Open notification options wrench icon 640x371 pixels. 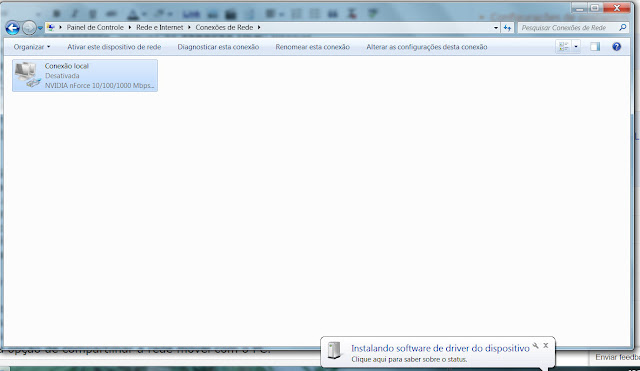(x=536, y=346)
